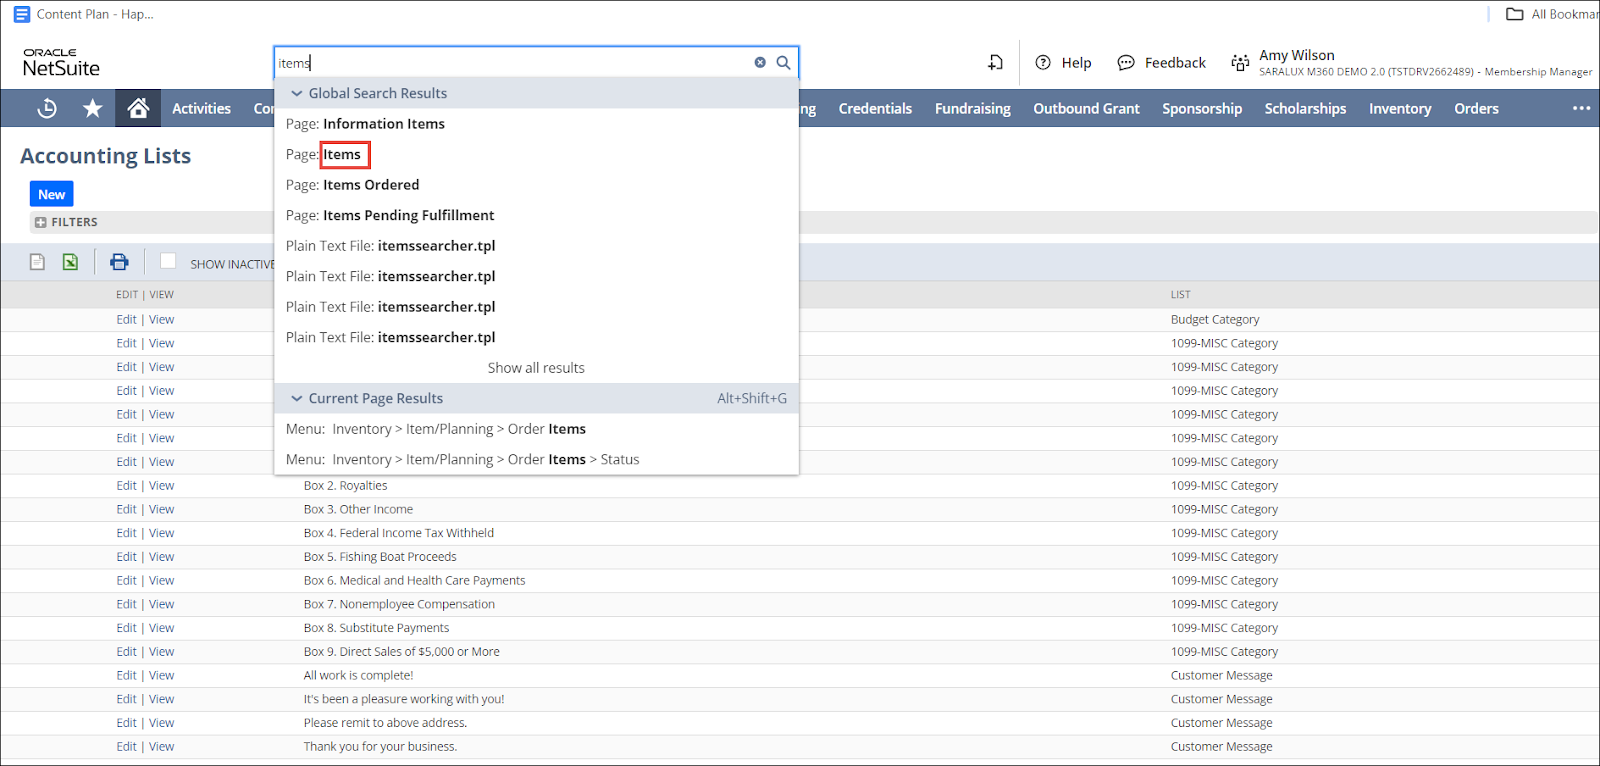Open the more menu ellipsis in the navigation bar
The height and width of the screenshot is (766, 1600).
point(1581,108)
